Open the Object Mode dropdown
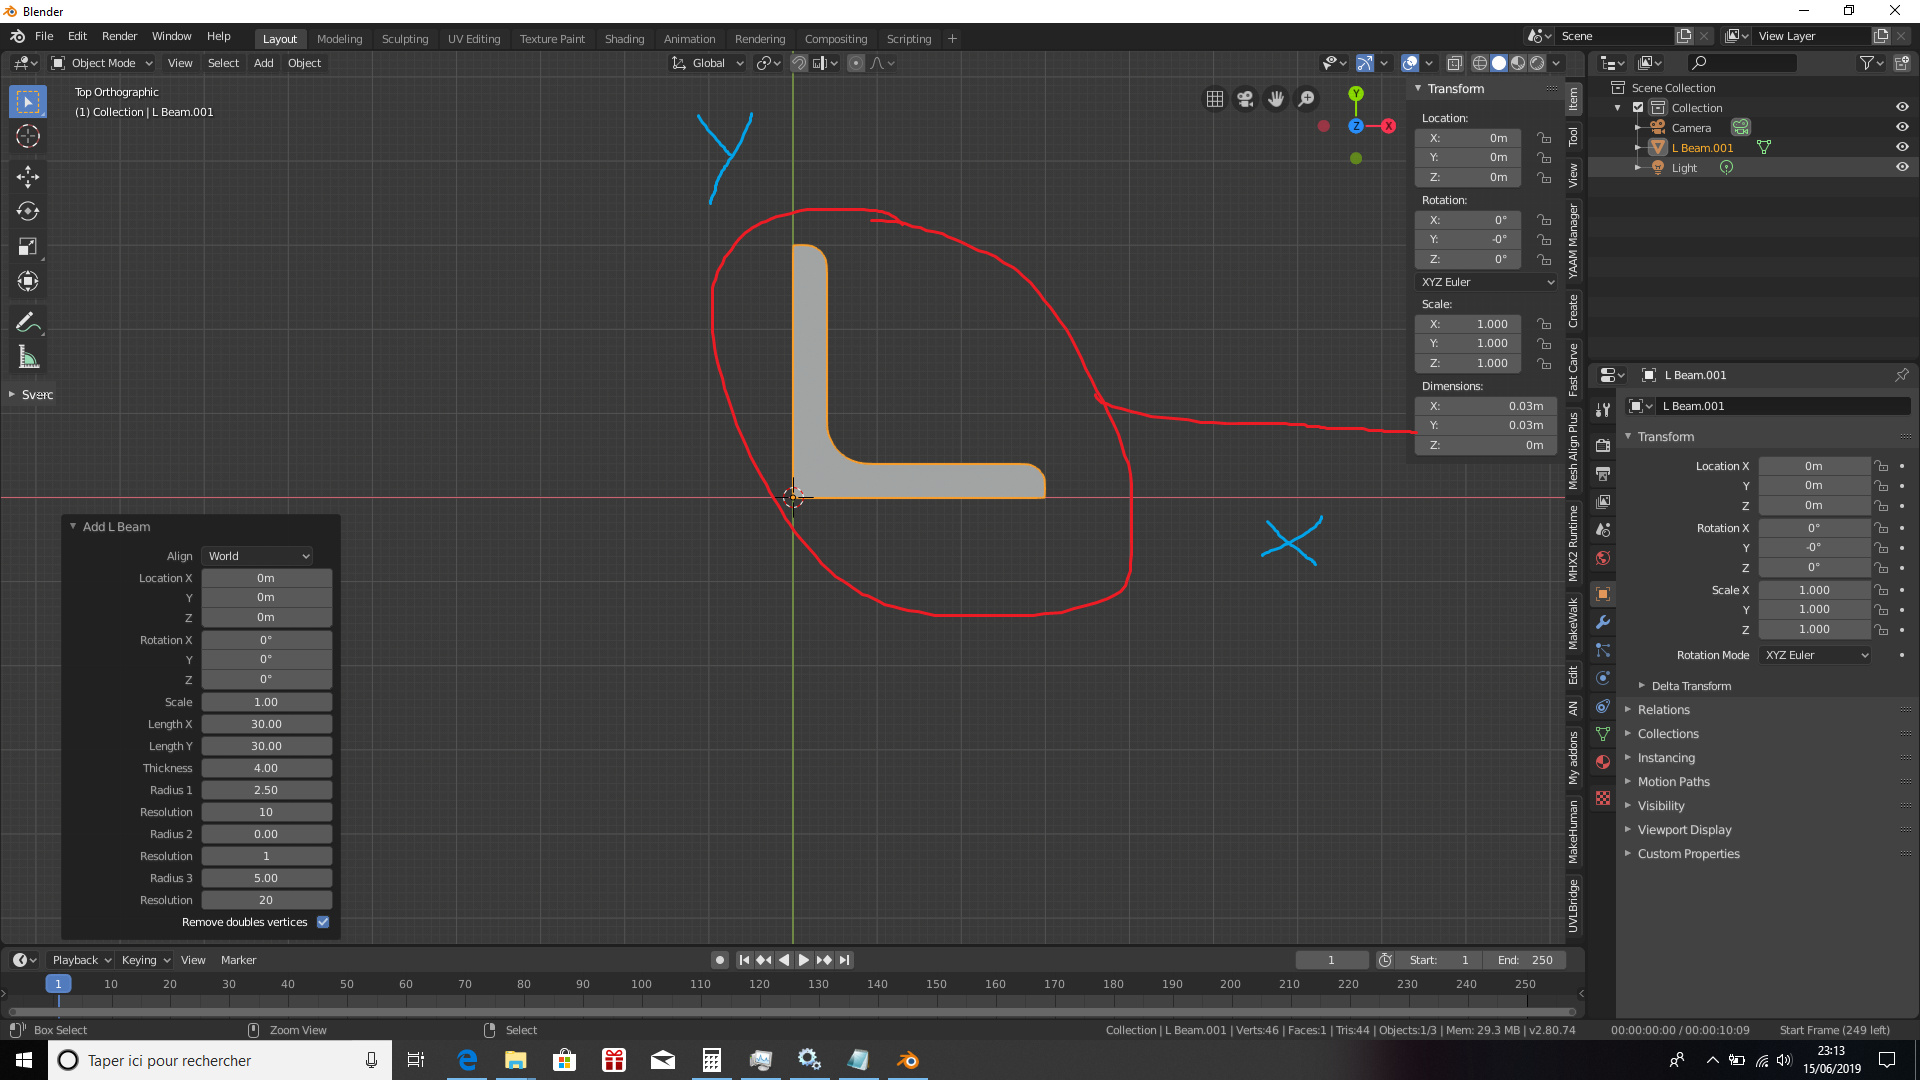The width and height of the screenshot is (1920, 1080). coord(100,63)
